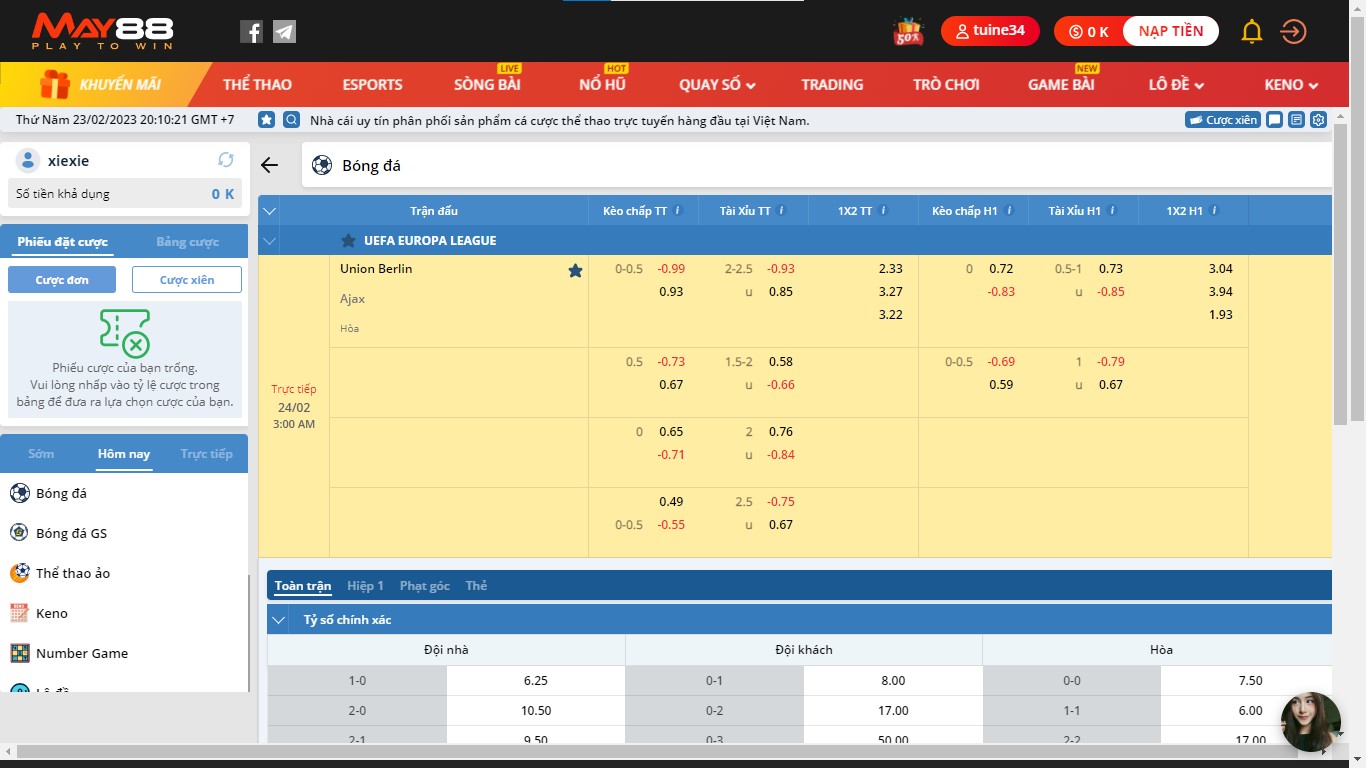Collapse the UEFA EUROPA LEAGUE section
Image resolution: width=1366 pixels, height=768 pixels.
[x=268, y=241]
